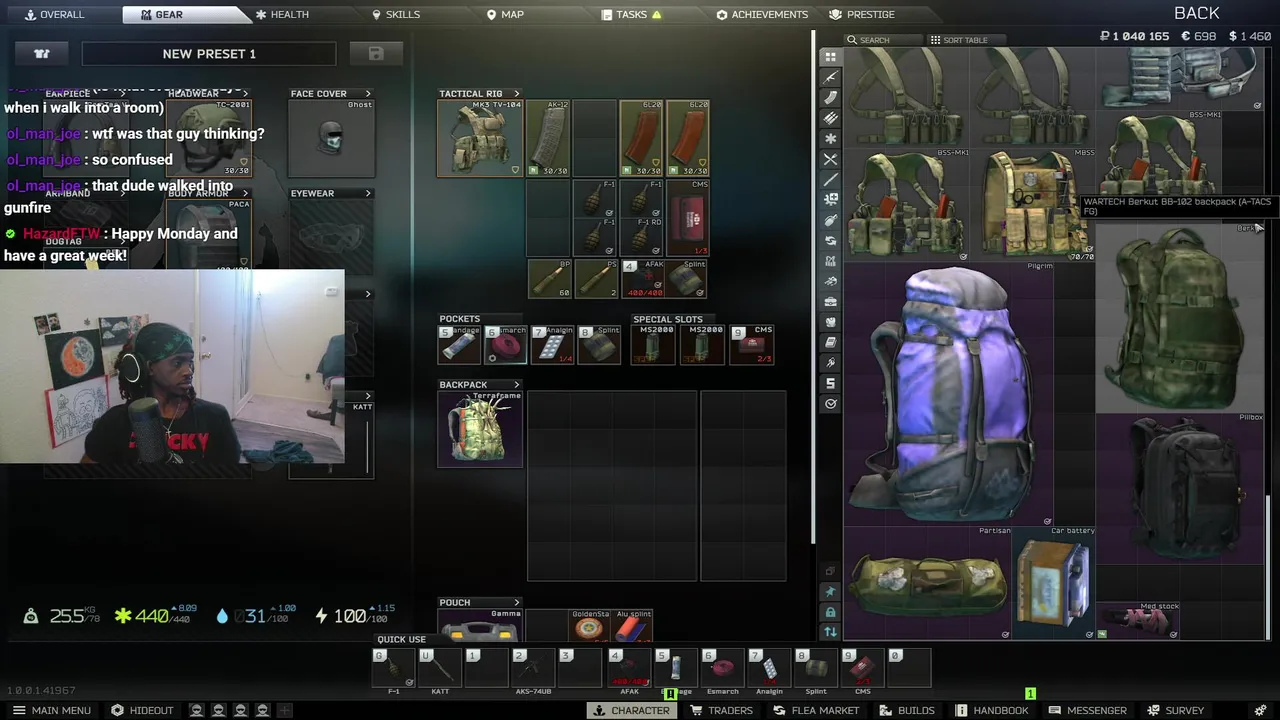Open the Map tab
Screen dimensions: 1280x720
(505, 14)
